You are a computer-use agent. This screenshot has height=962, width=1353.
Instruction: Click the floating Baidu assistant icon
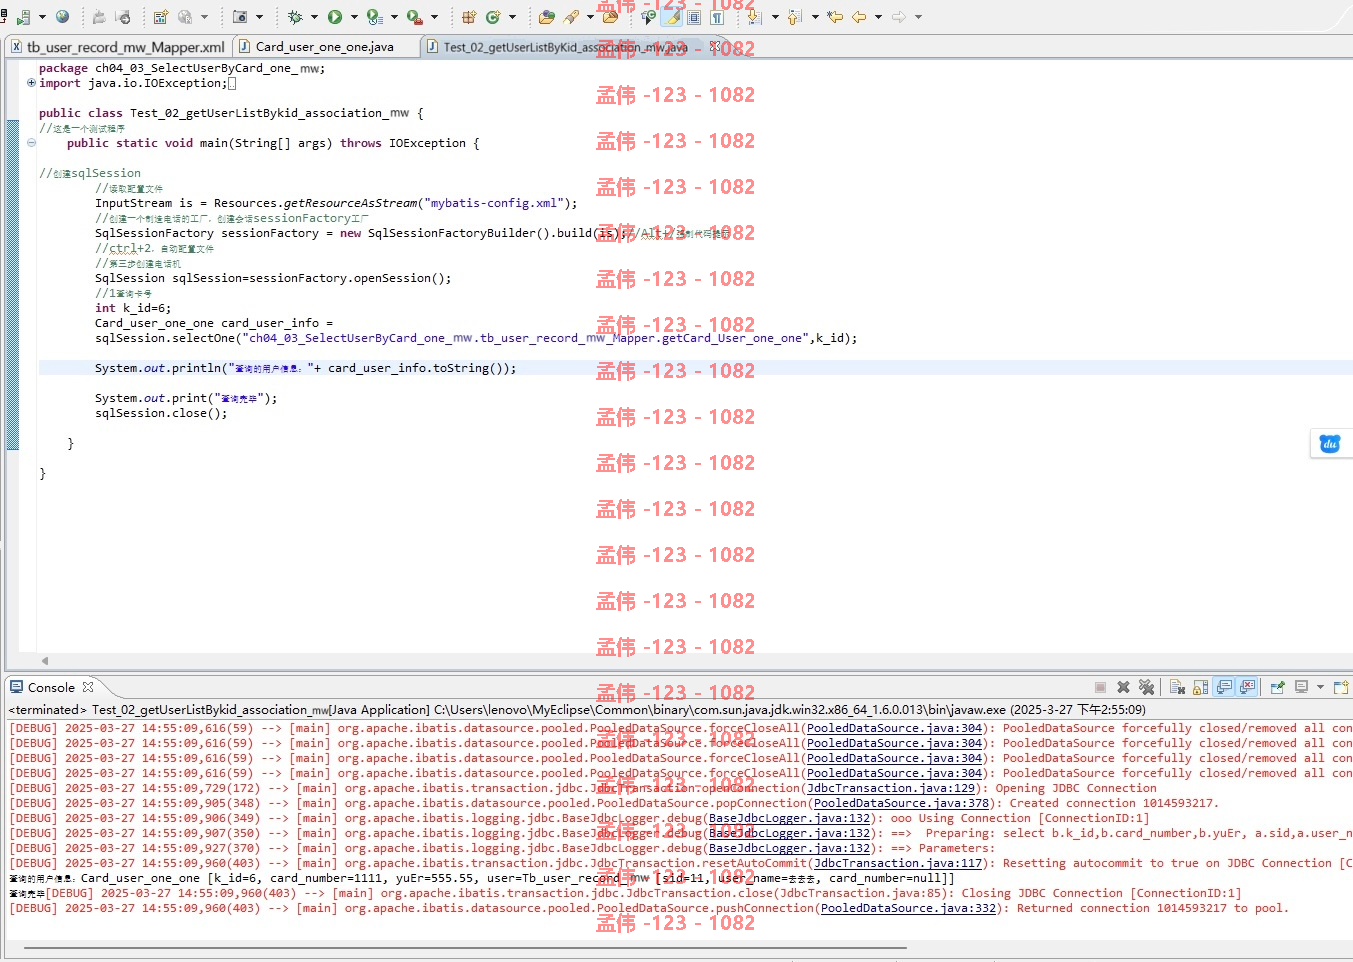pyautogui.click(x=1330, y=444)
